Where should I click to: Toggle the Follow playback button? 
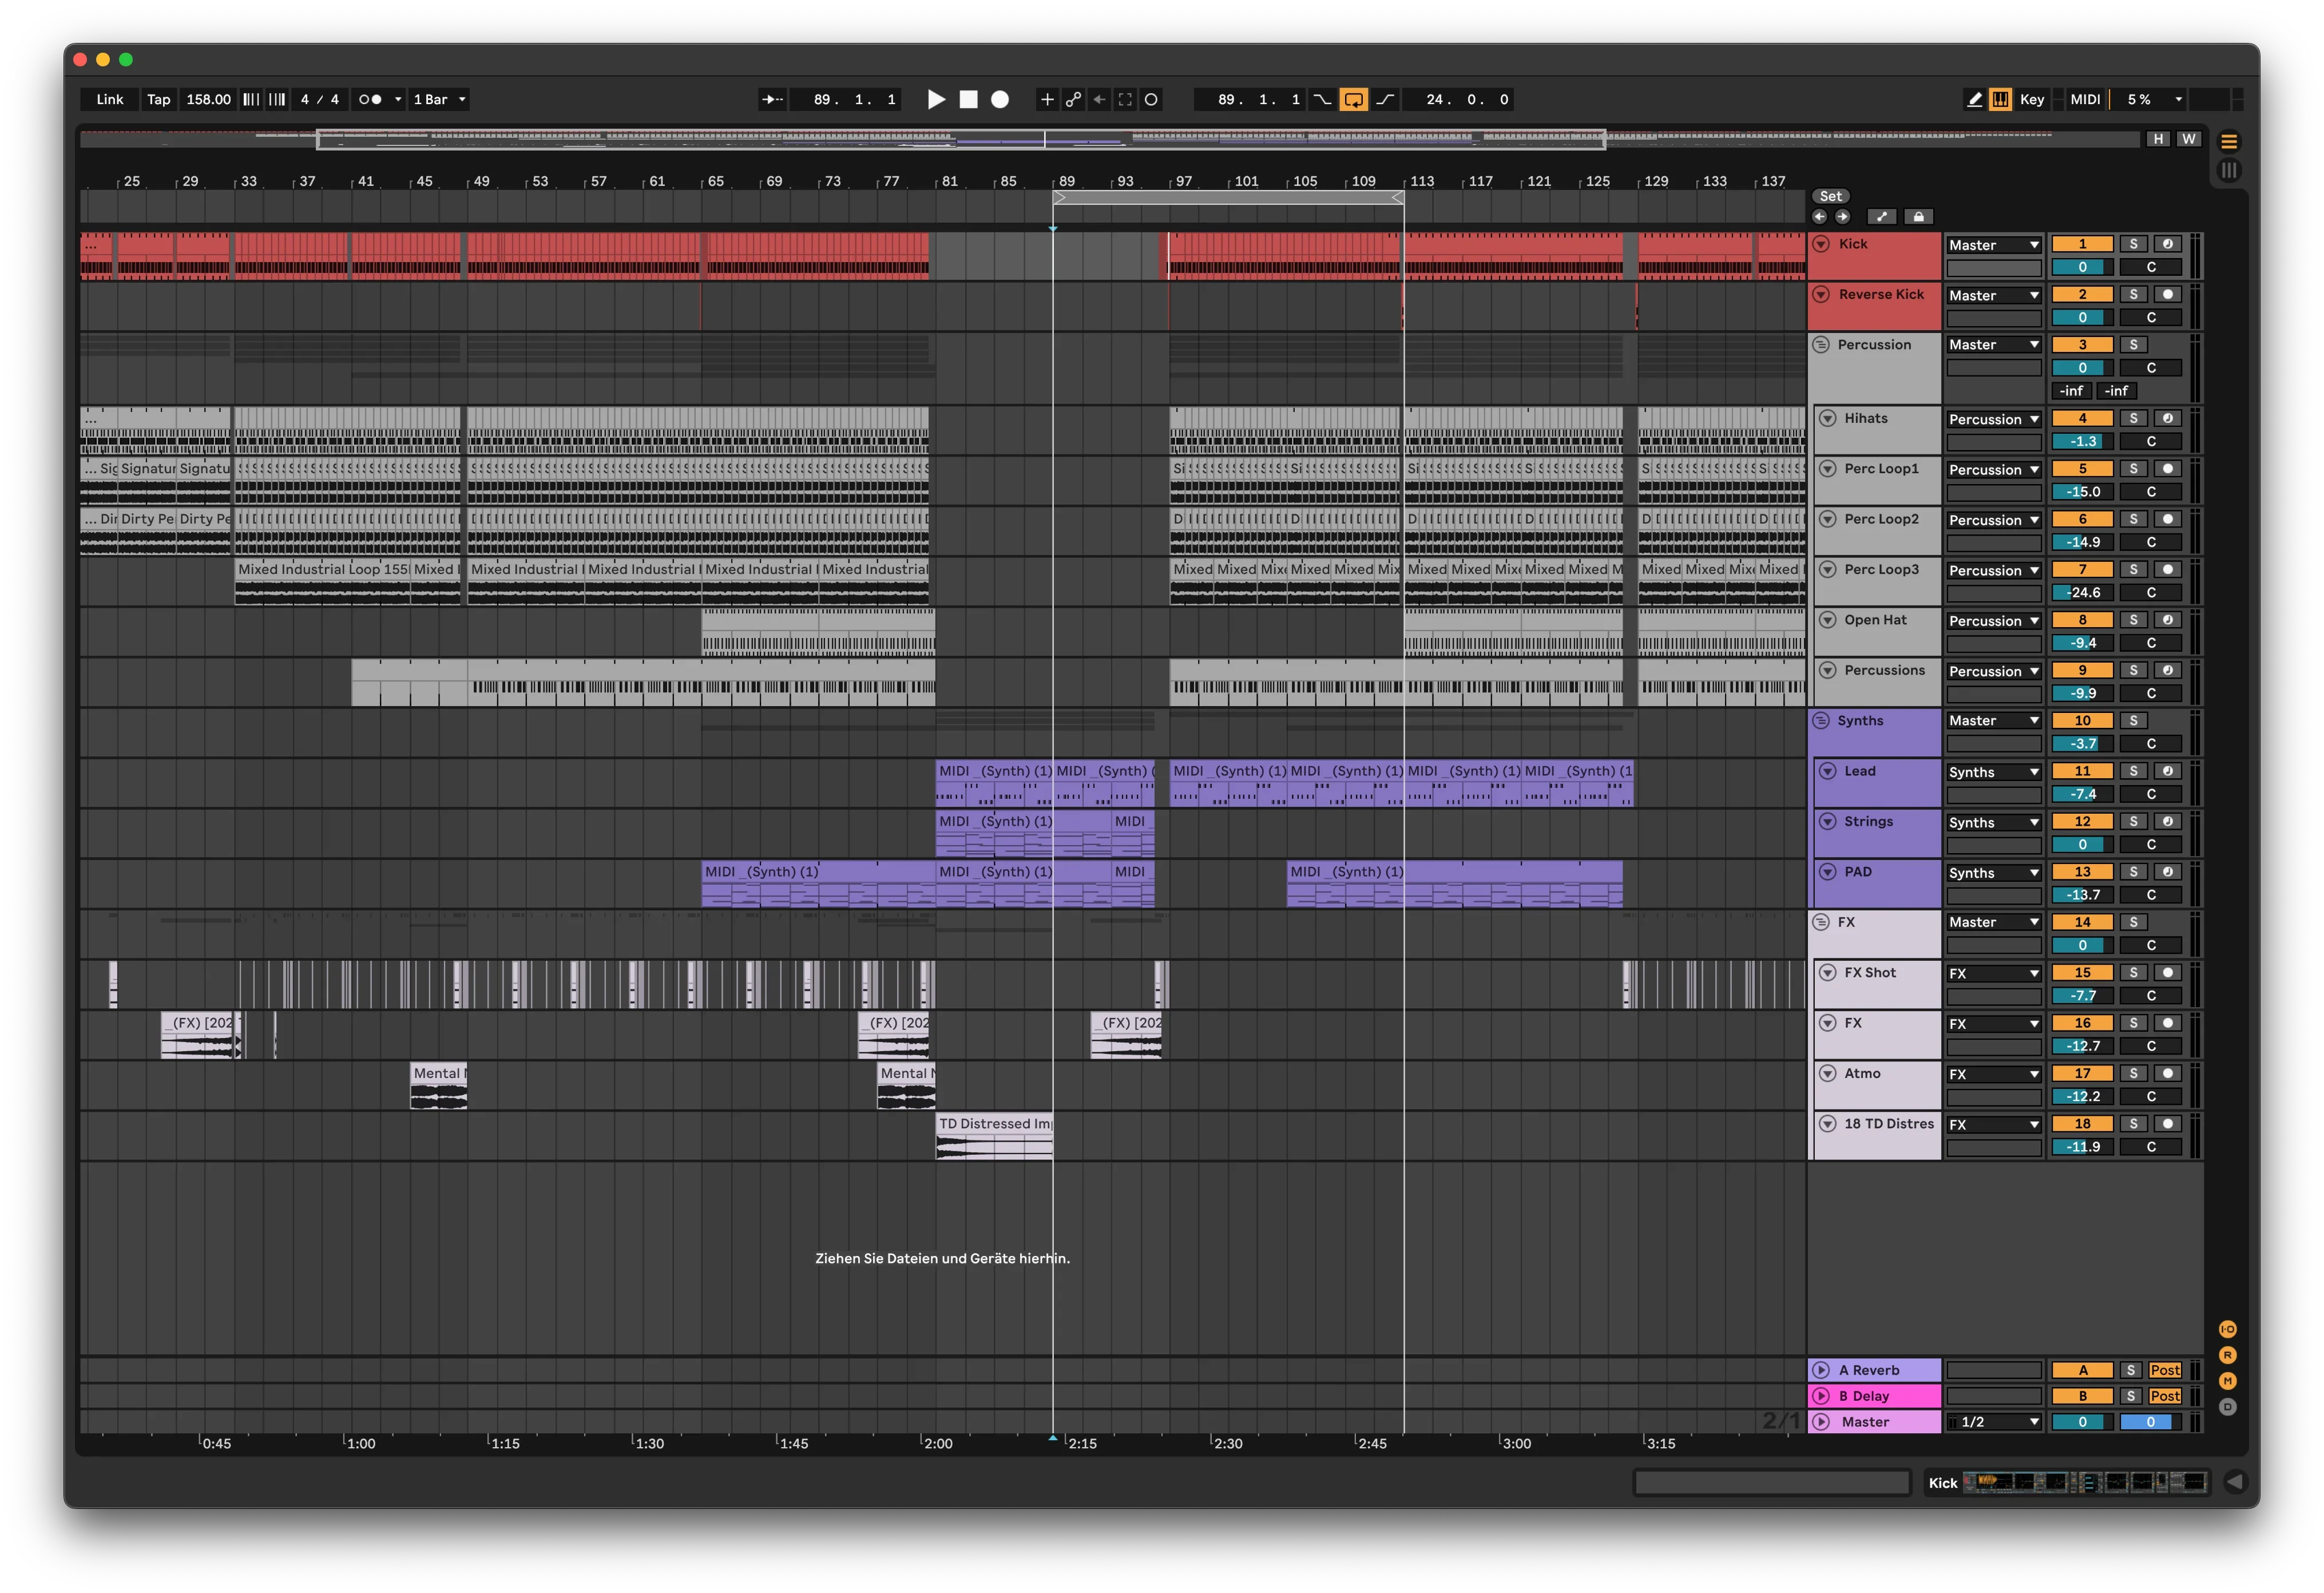tap(772, 99)
